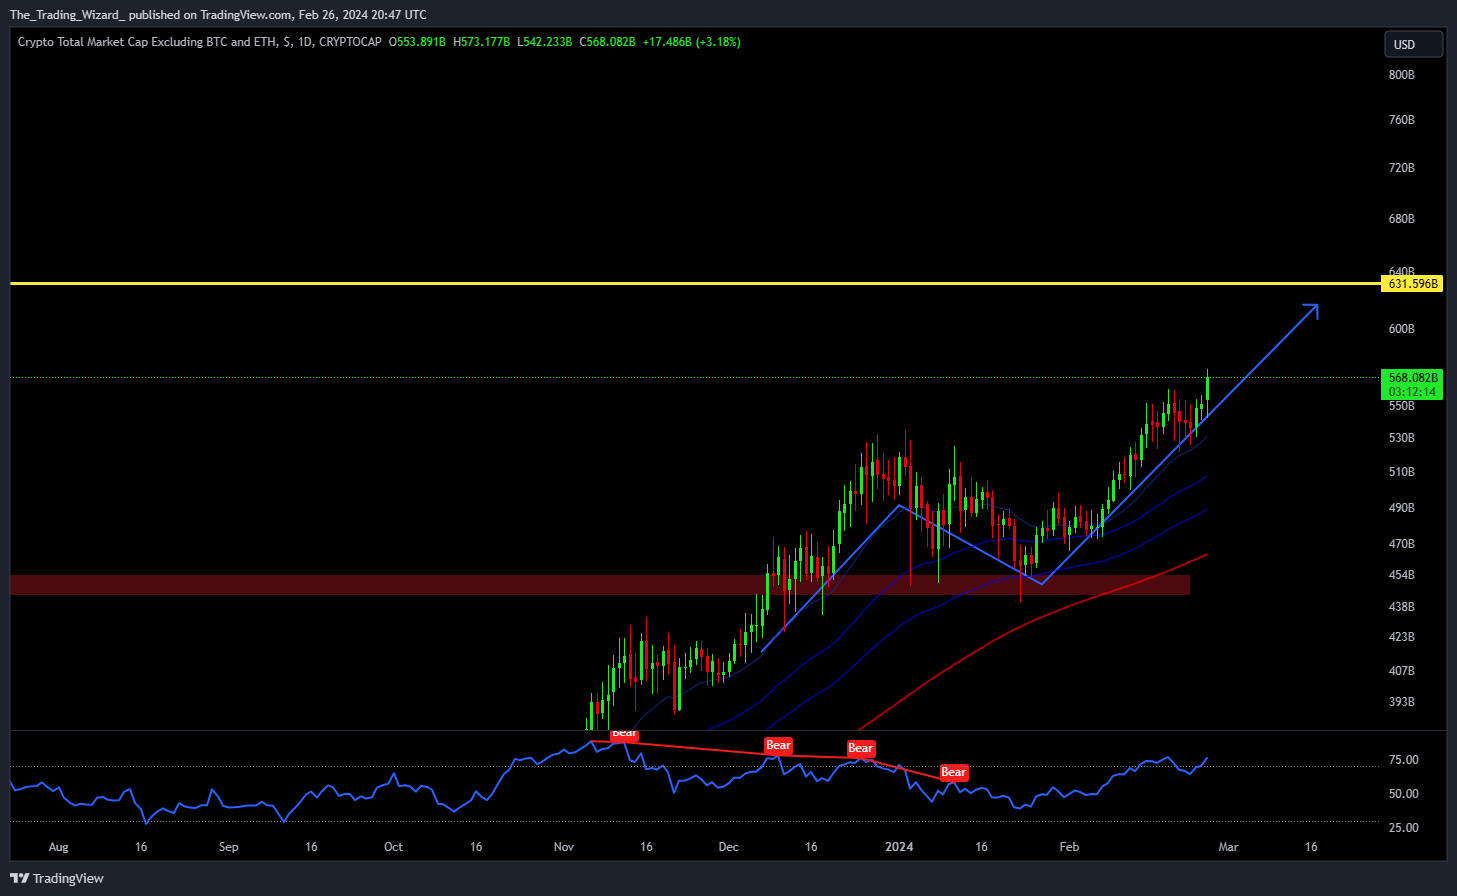This screenshot has height=896, width=1457.
Task: Click the Nov label on the time axis
Action: (564, 847)
